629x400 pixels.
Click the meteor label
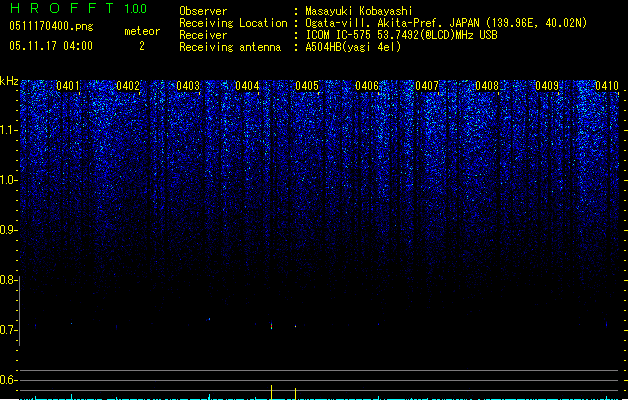click(142, 31)
